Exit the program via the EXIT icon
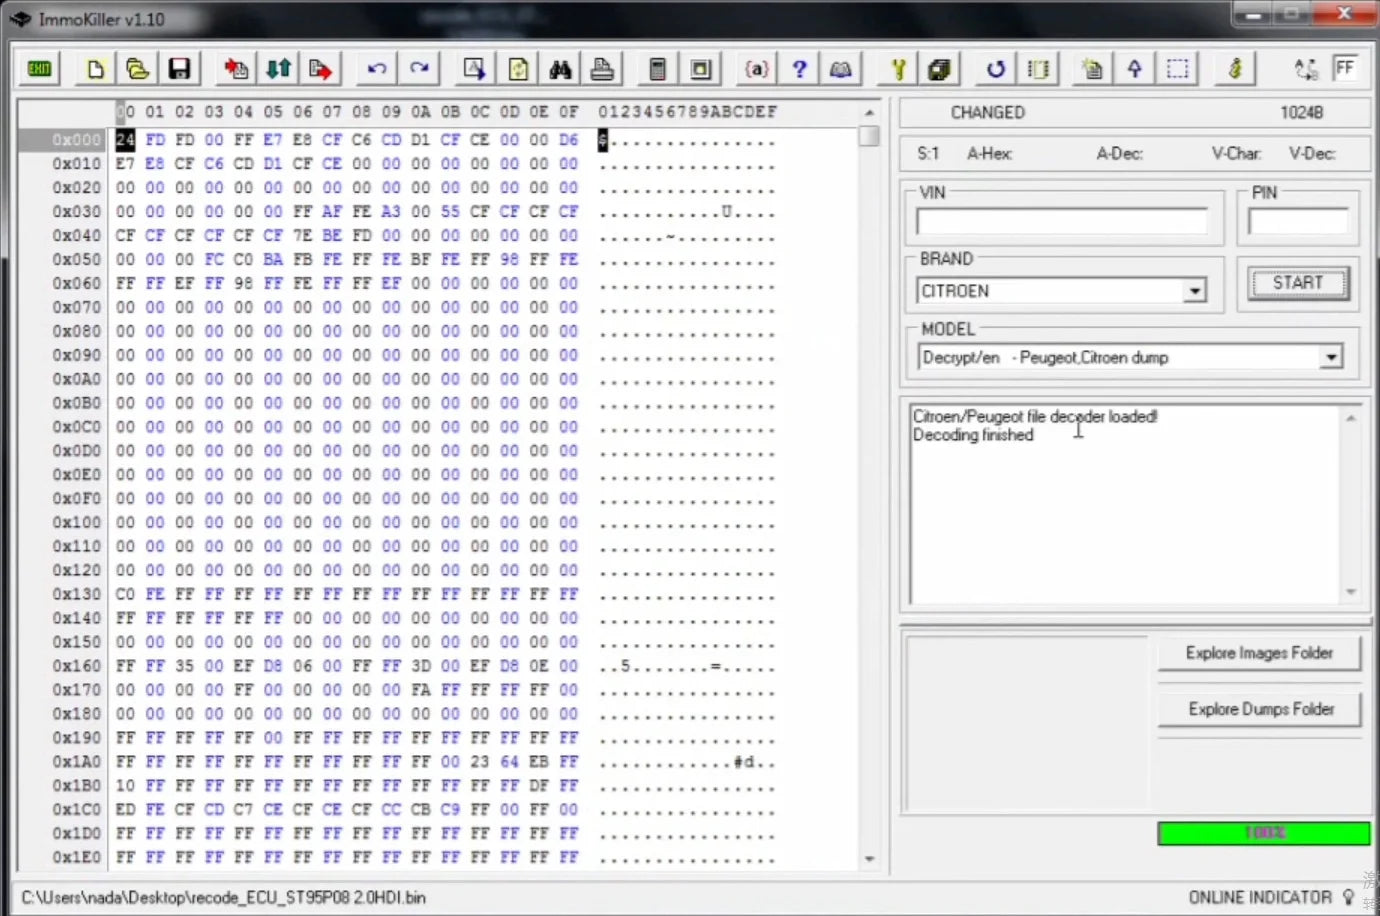Screen dimensions: 1380x916 38,68
